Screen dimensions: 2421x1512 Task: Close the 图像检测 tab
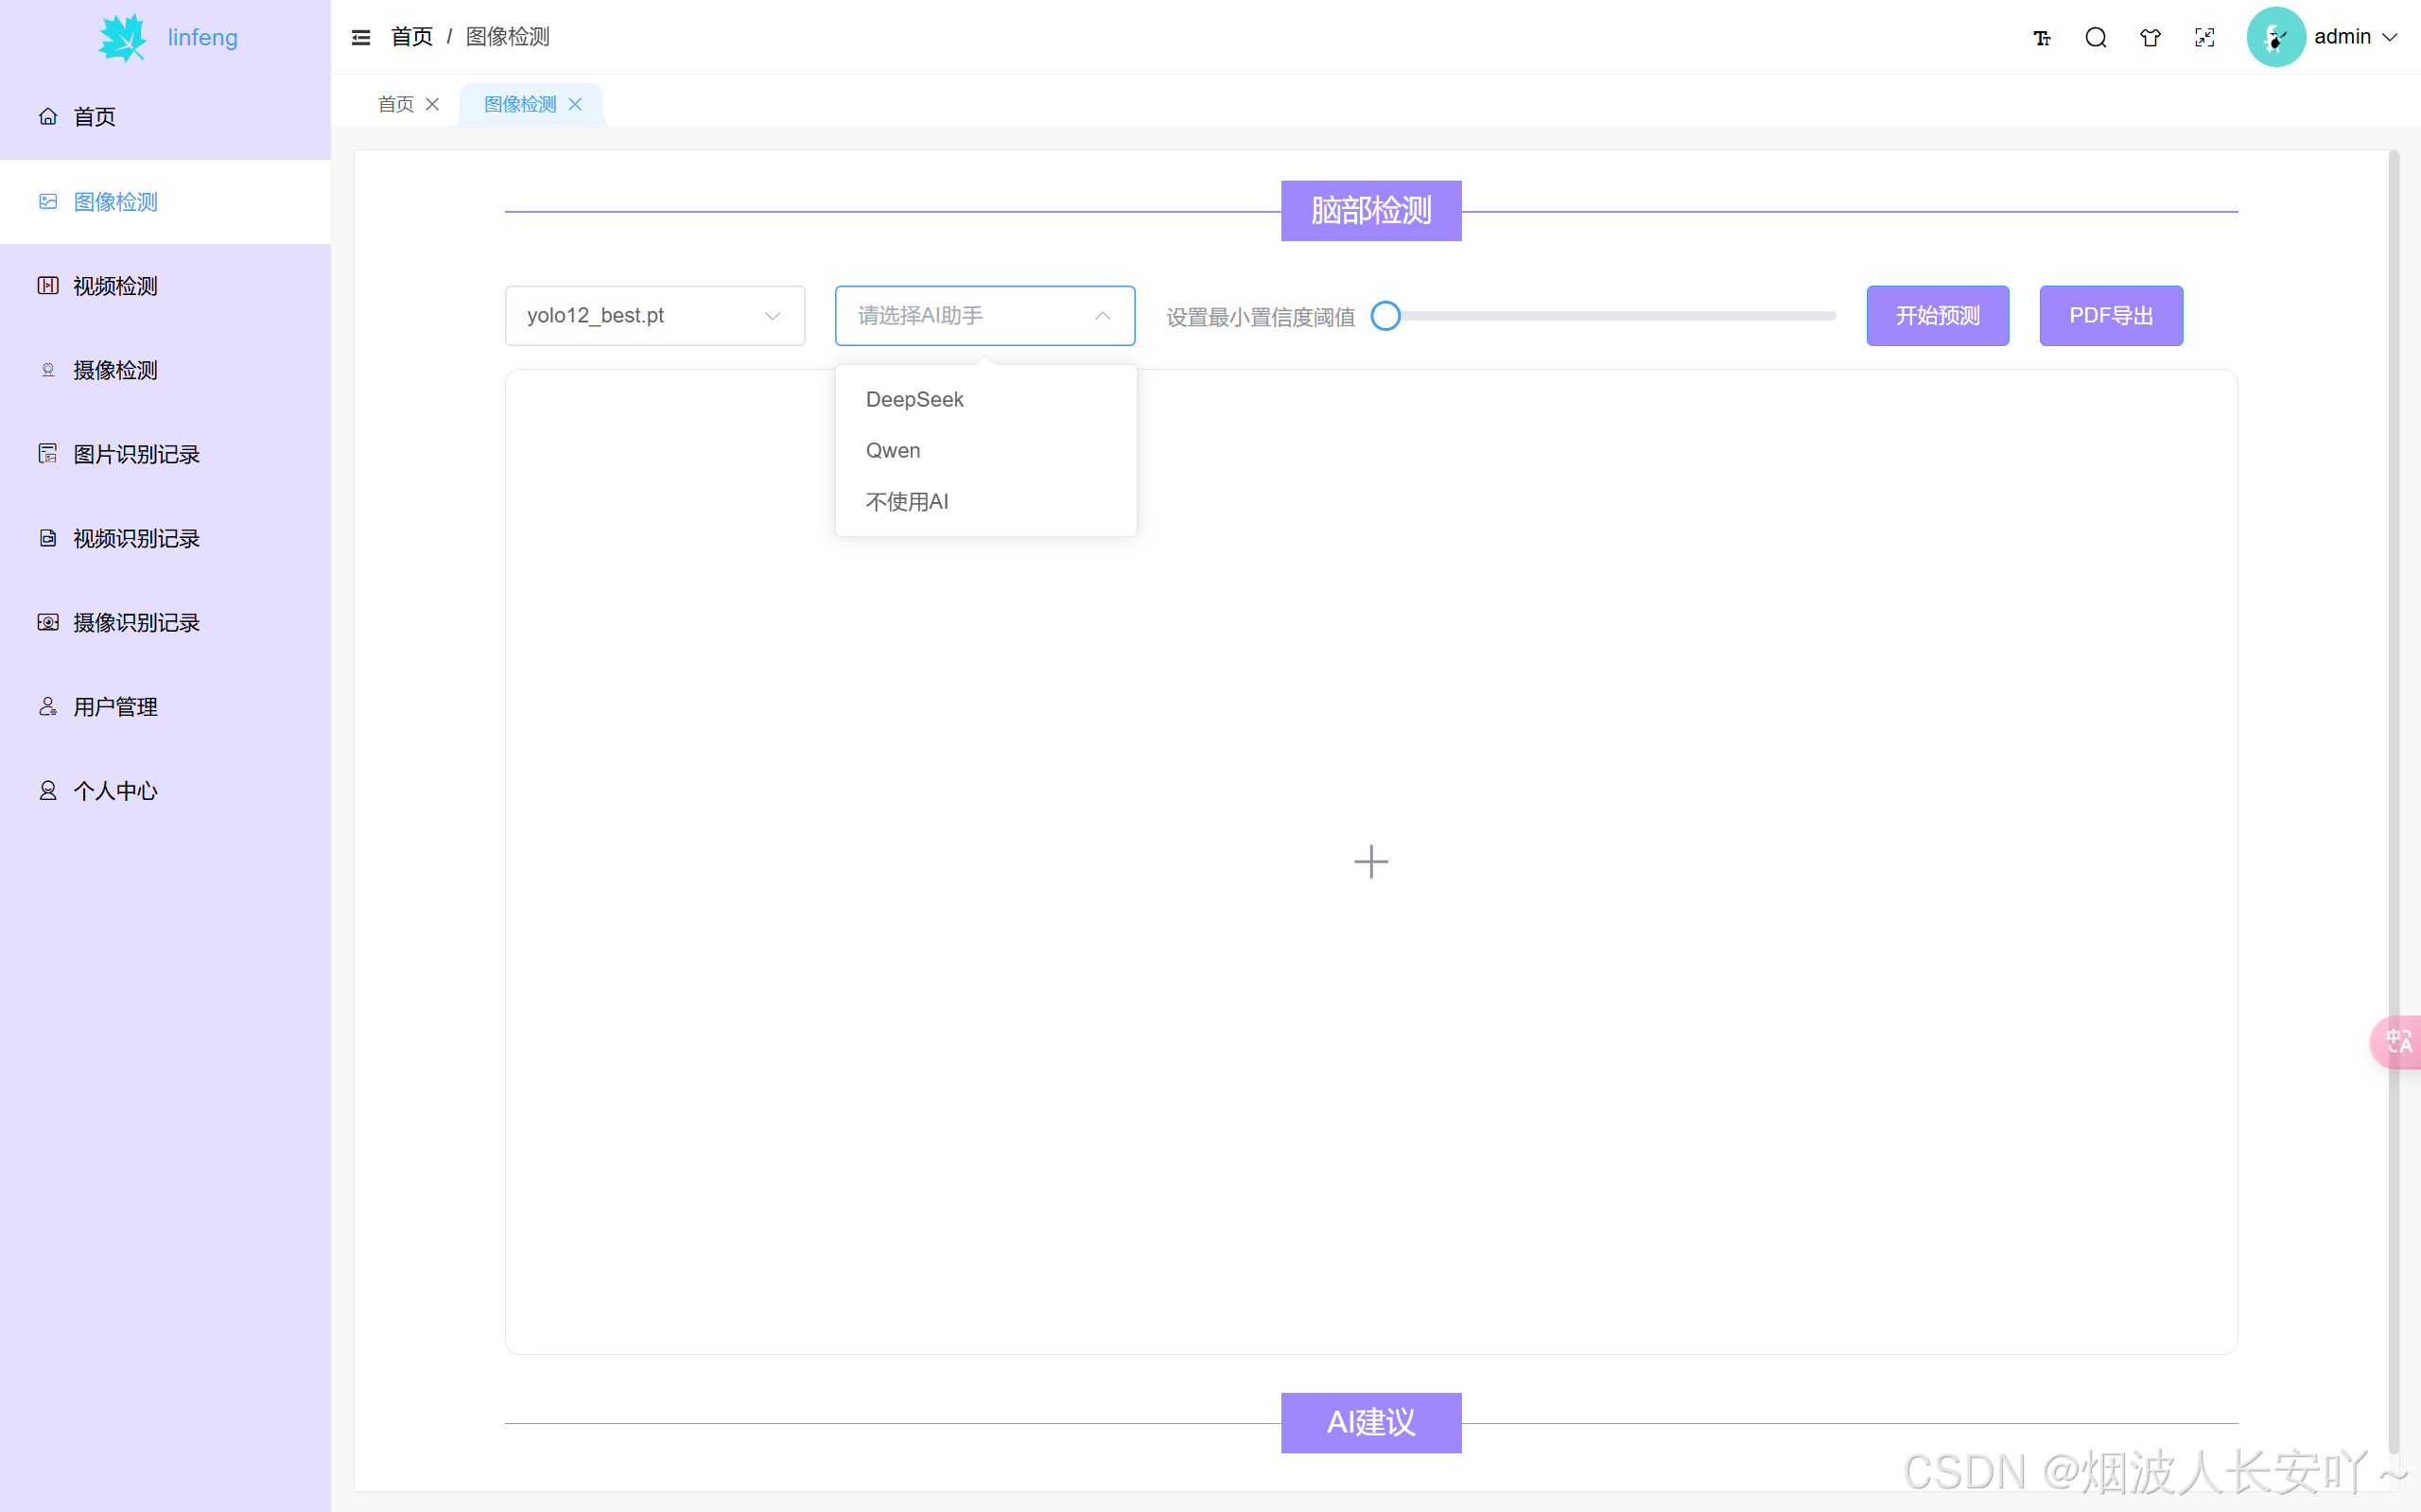pyautogui.click(x=575, y=104)
